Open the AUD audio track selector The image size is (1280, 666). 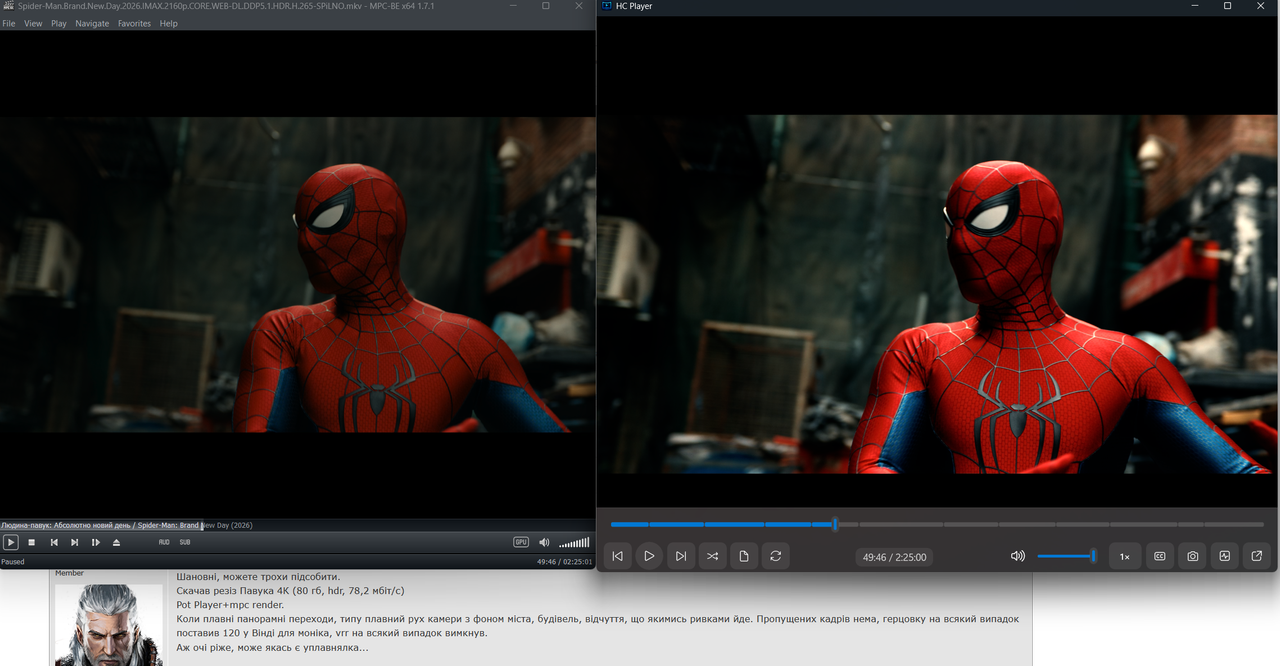164,542
